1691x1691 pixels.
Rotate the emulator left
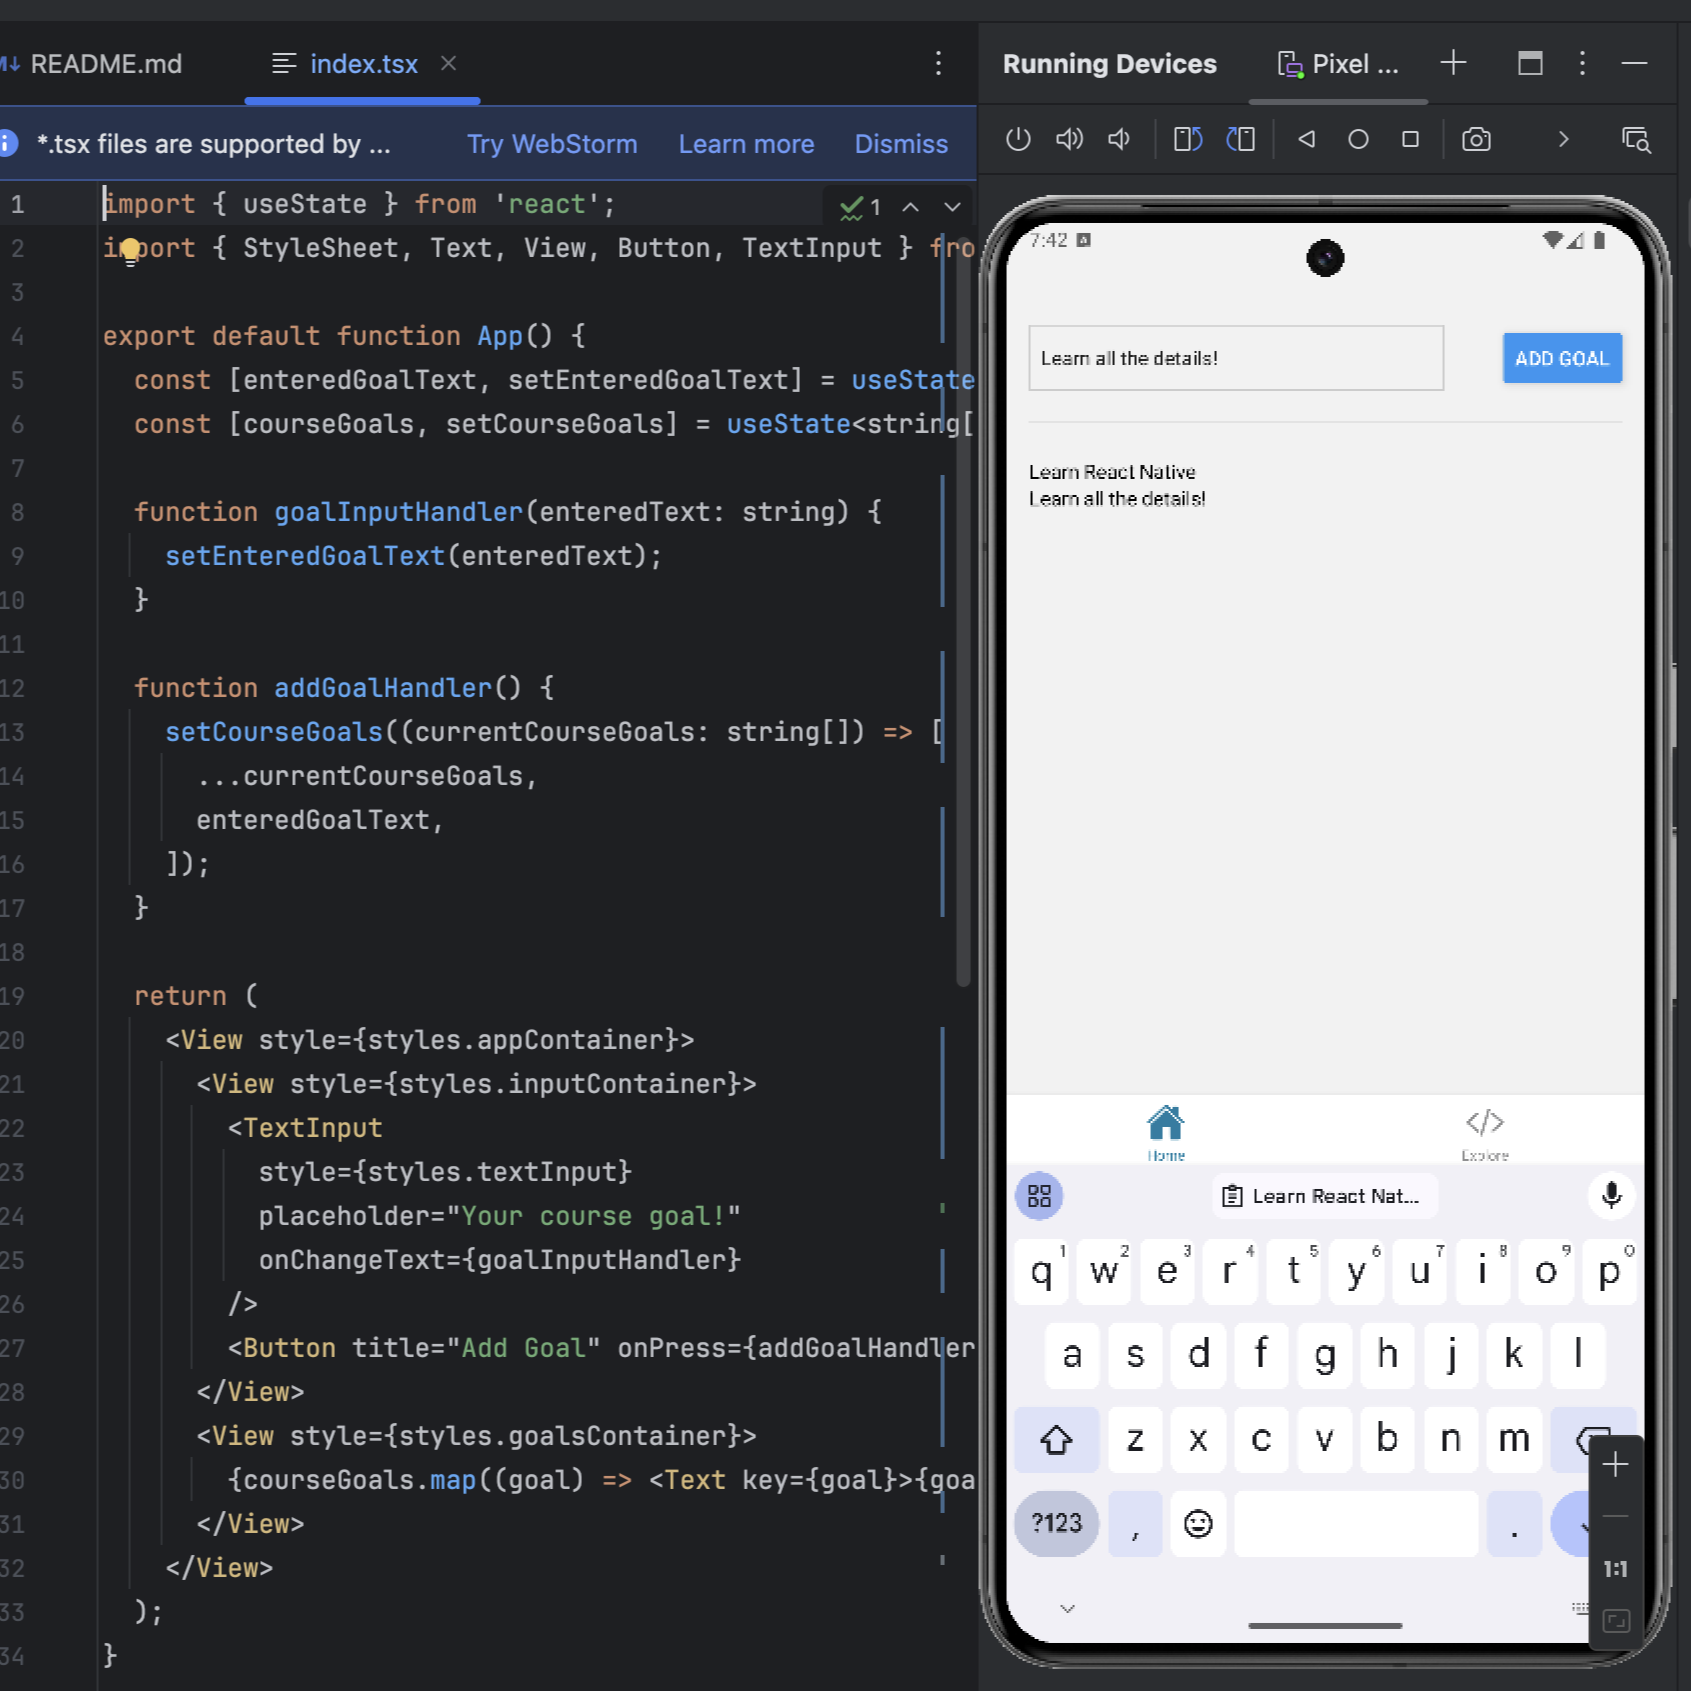point(1187,139)
